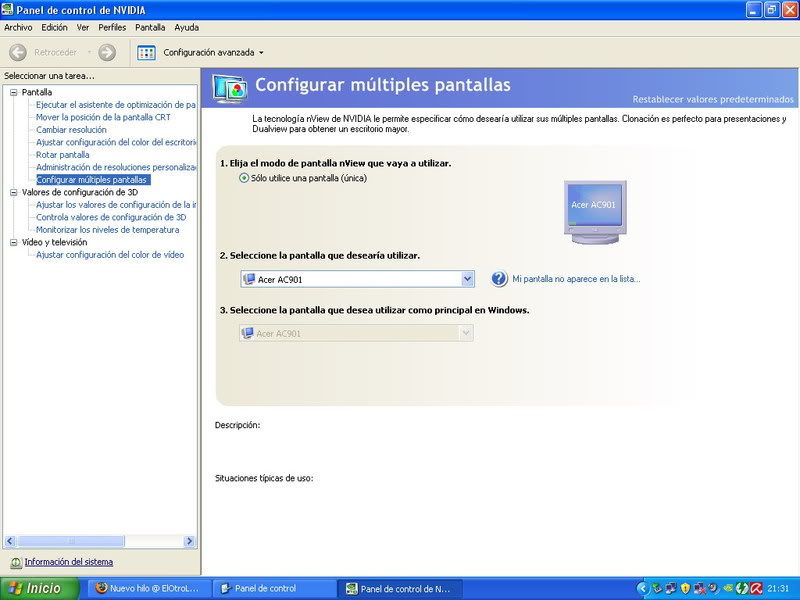Open 'Ajustar configuración del color de vídeo'

[110, 255]
